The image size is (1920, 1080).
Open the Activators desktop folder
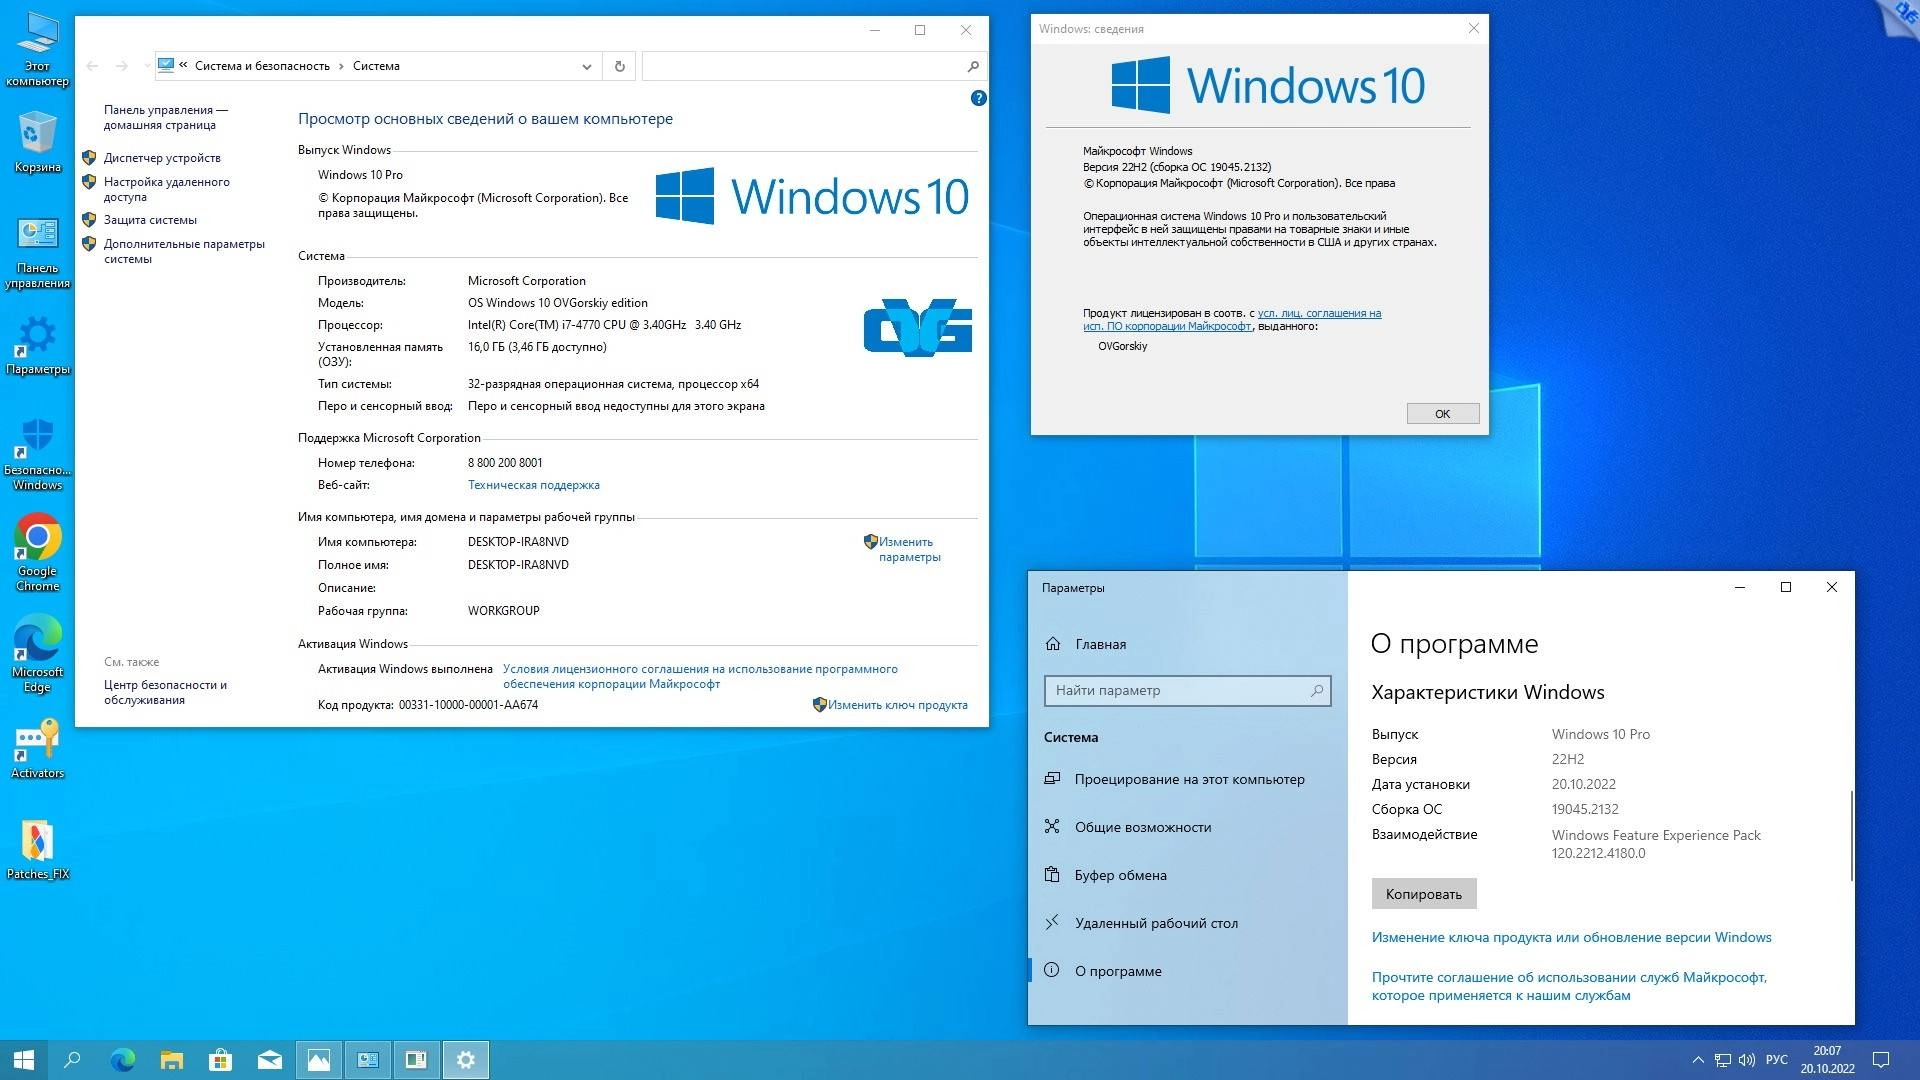coord(37,745)
